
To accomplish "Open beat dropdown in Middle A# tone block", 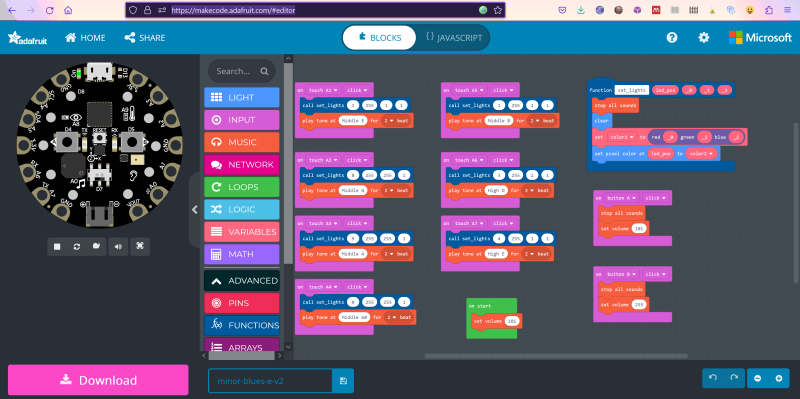I will point(399,317).
